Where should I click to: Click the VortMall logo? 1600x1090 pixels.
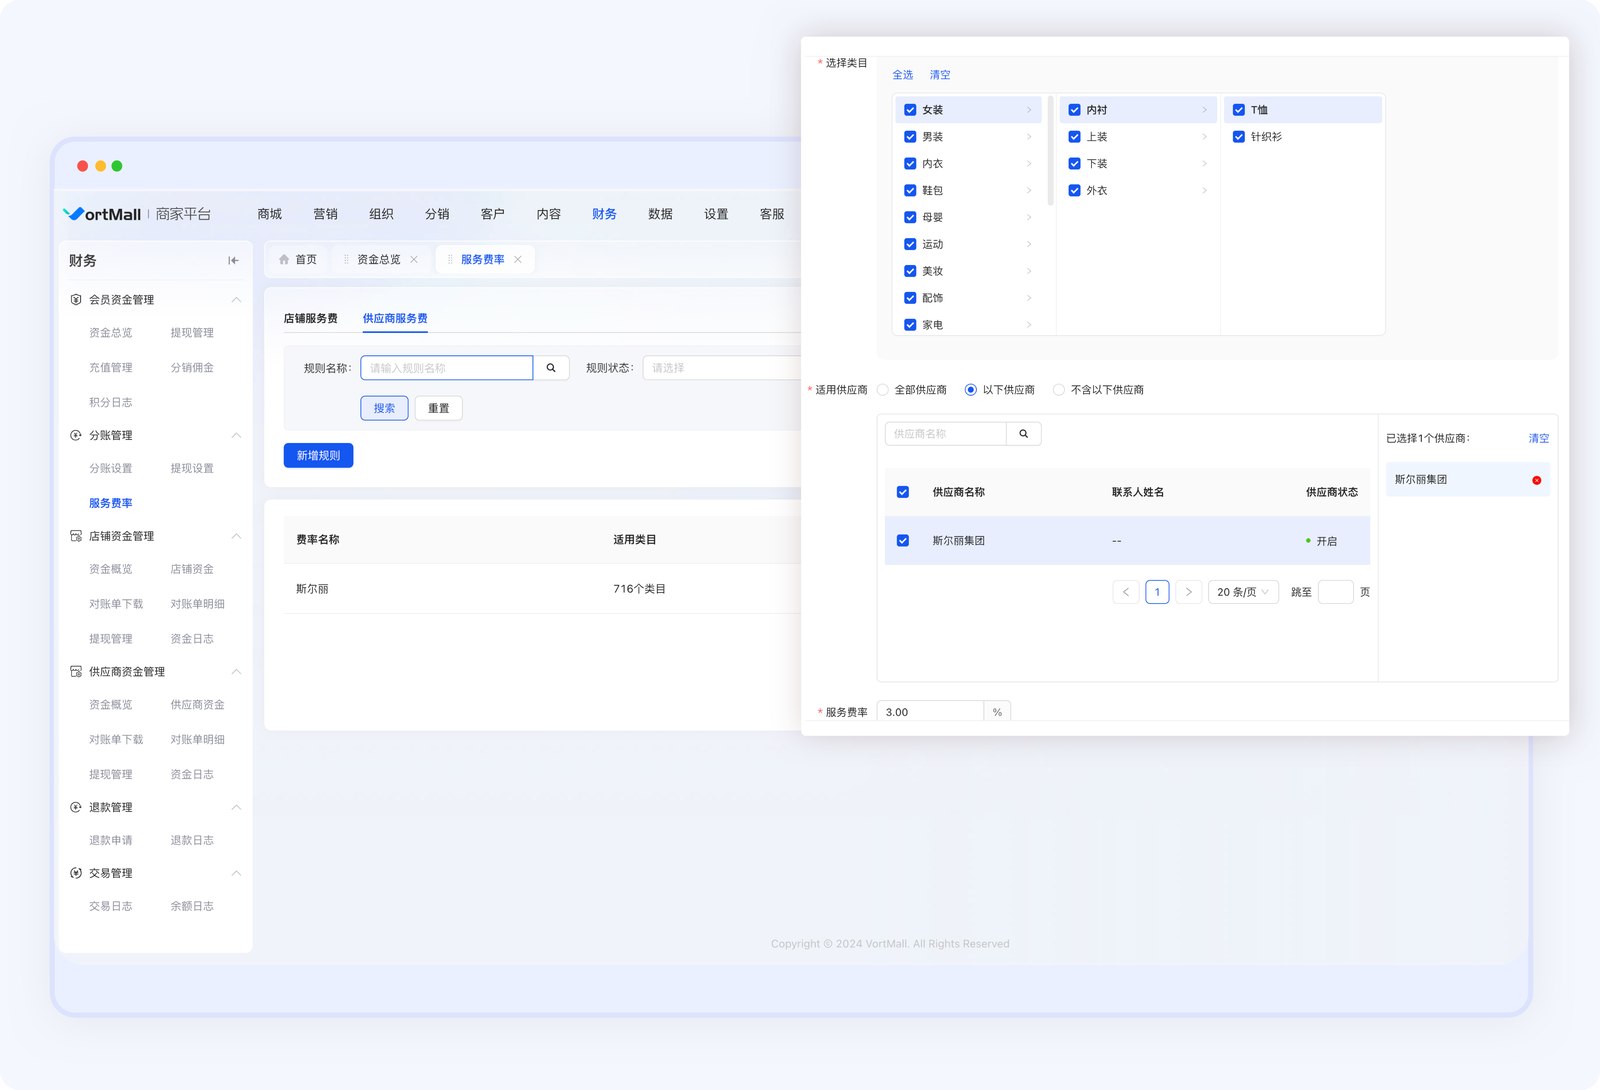pos(103,214)
